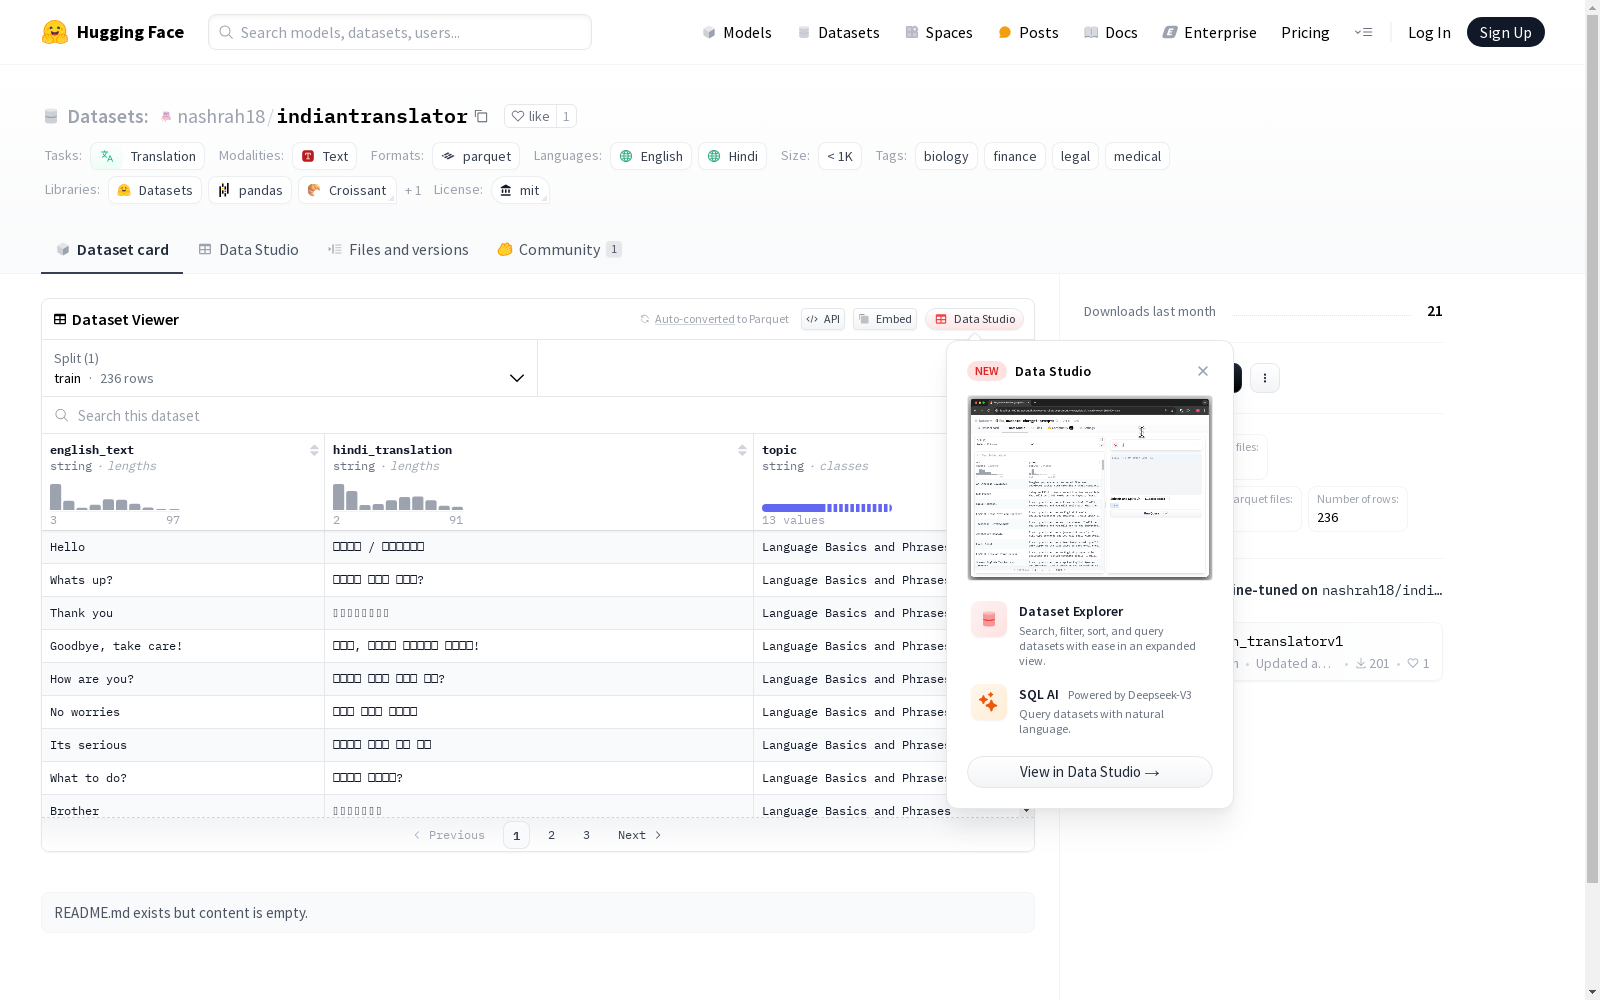
Task: Select page 1 in pagination
Action: point(516,835)
